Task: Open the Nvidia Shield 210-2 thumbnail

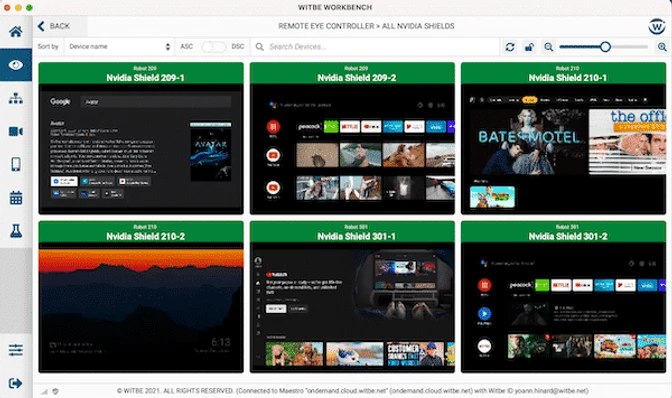Action: tap(141, 308)
